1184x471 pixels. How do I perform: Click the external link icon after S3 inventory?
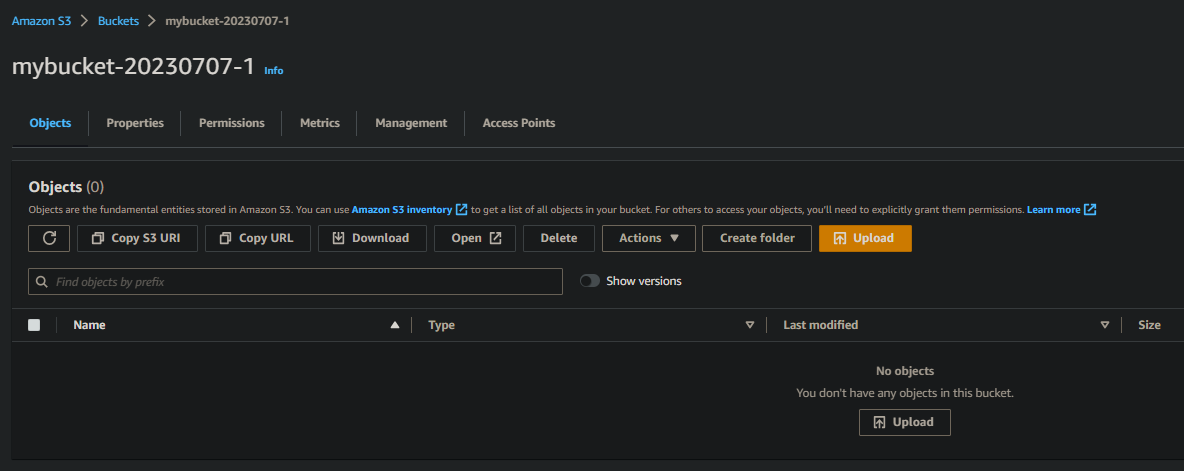click(461, 209)
